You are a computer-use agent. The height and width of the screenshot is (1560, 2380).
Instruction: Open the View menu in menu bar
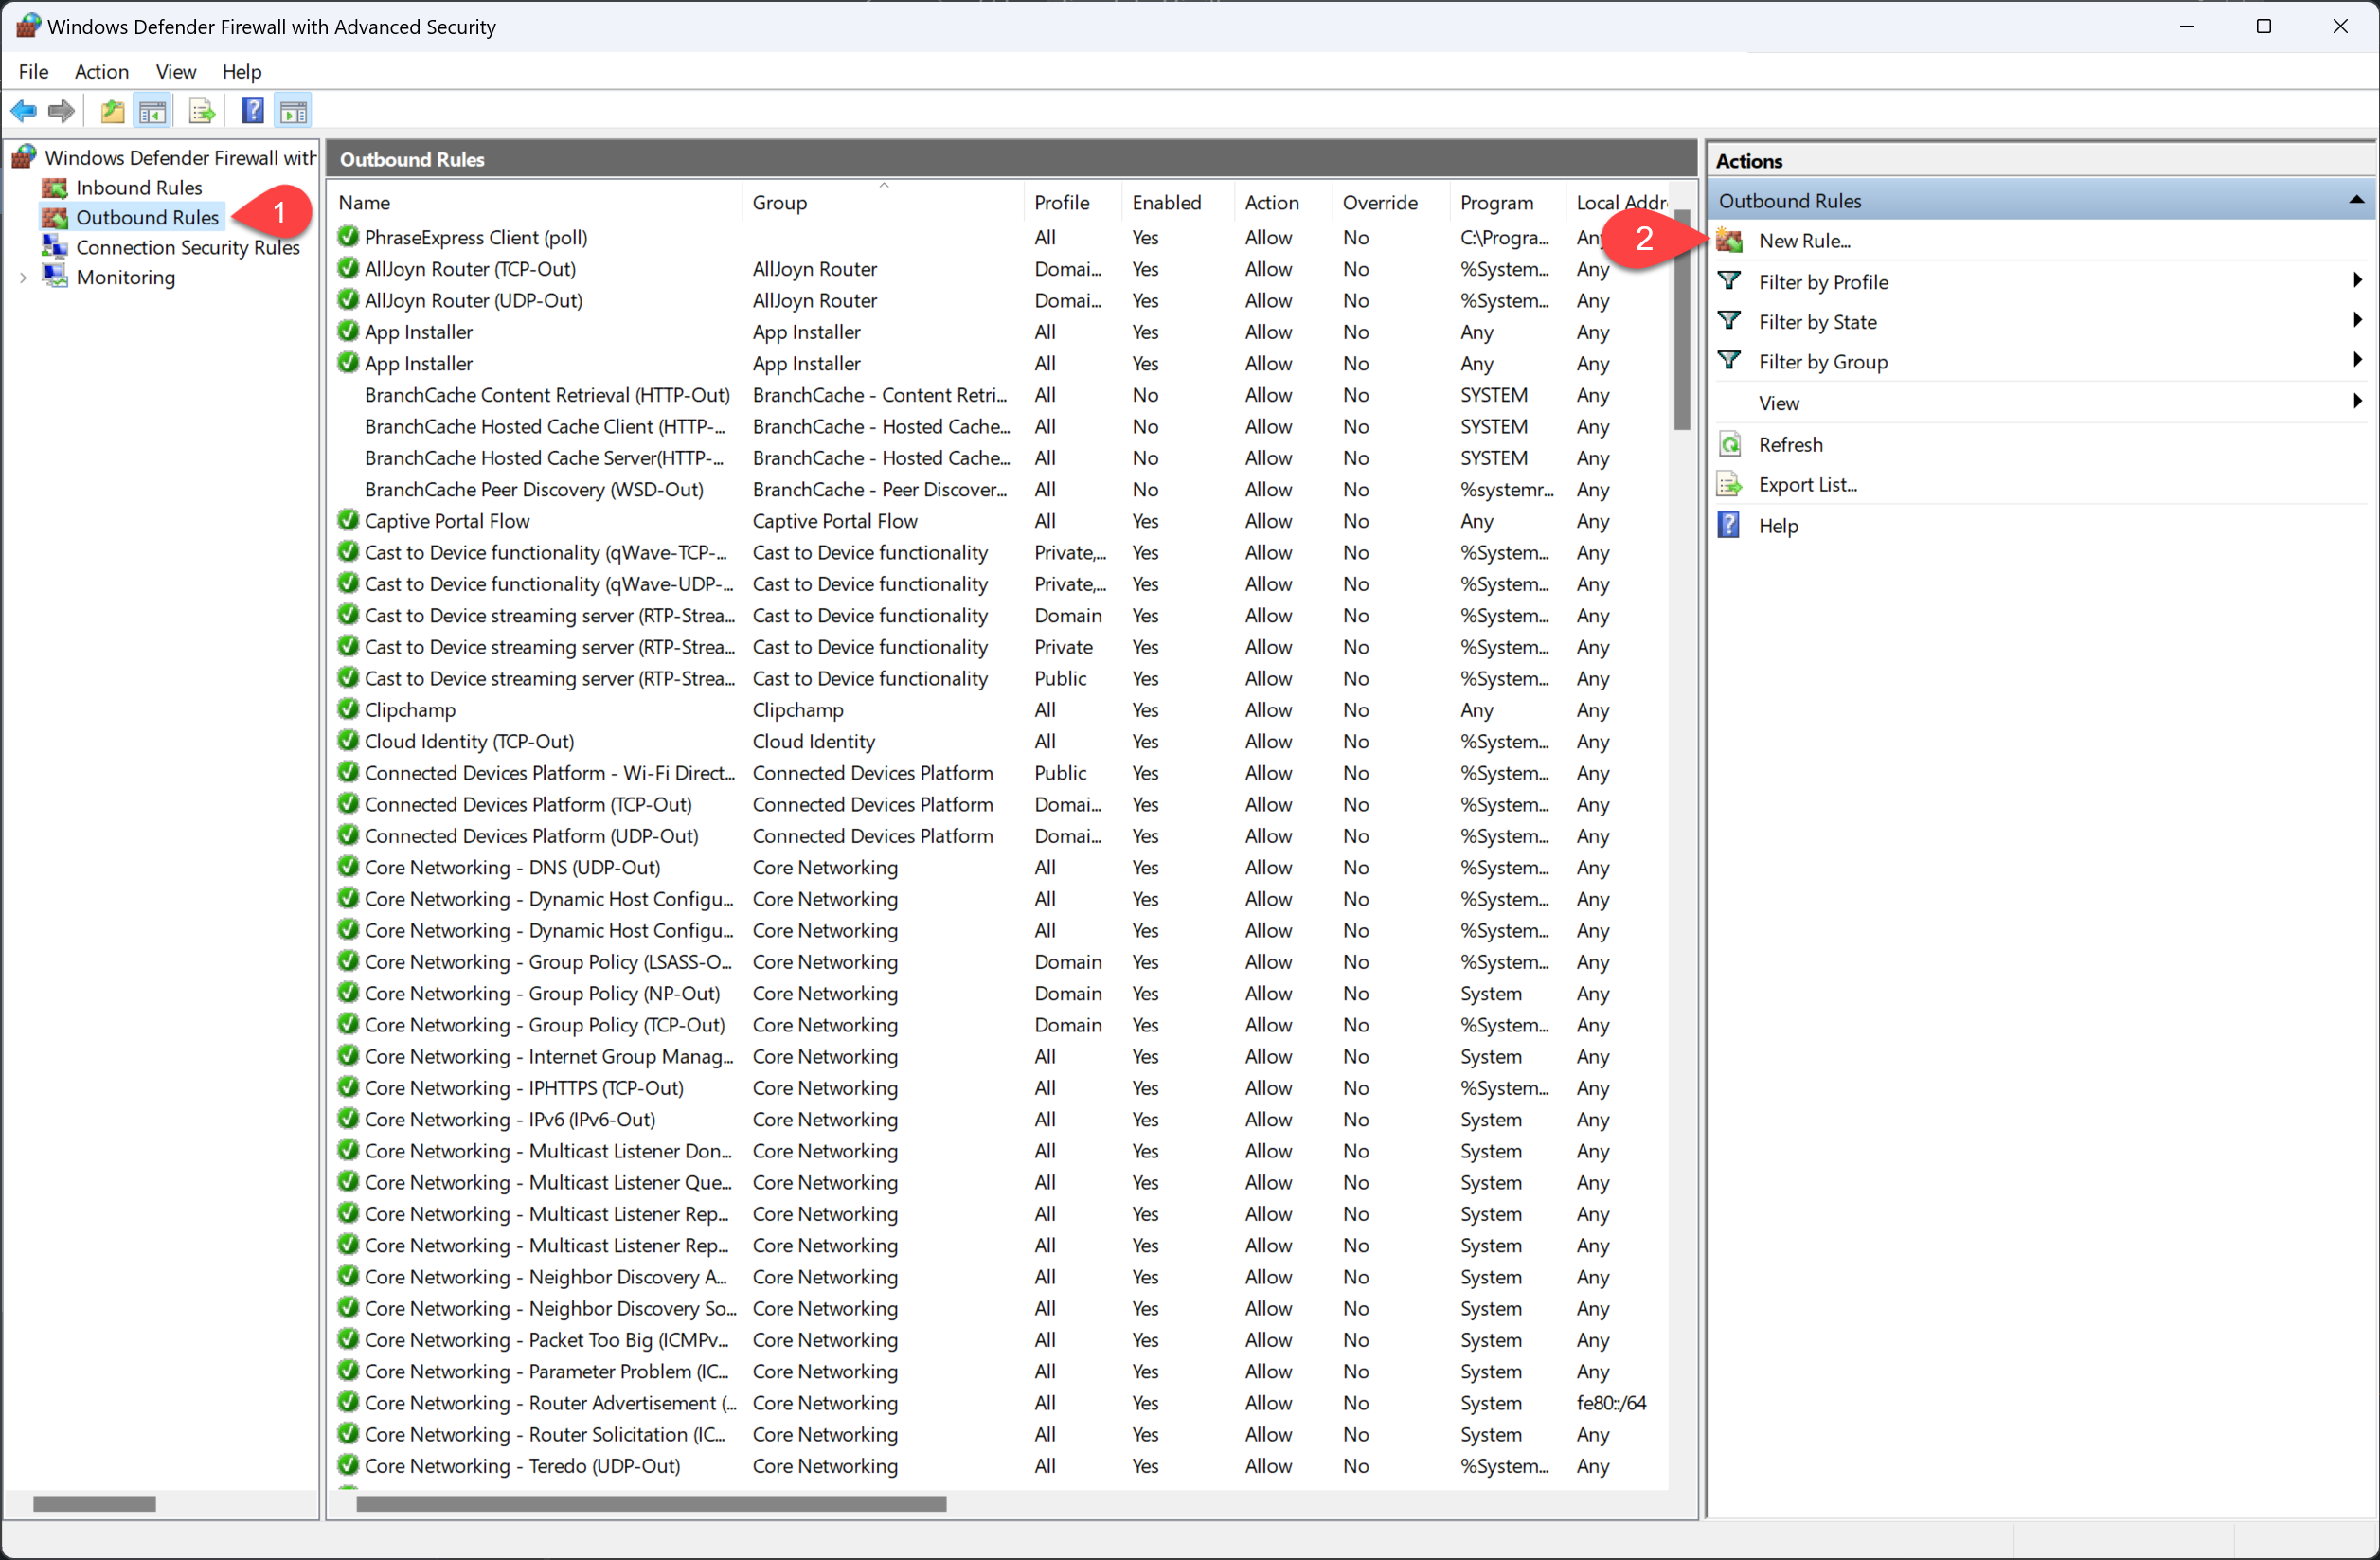(175, 72)
